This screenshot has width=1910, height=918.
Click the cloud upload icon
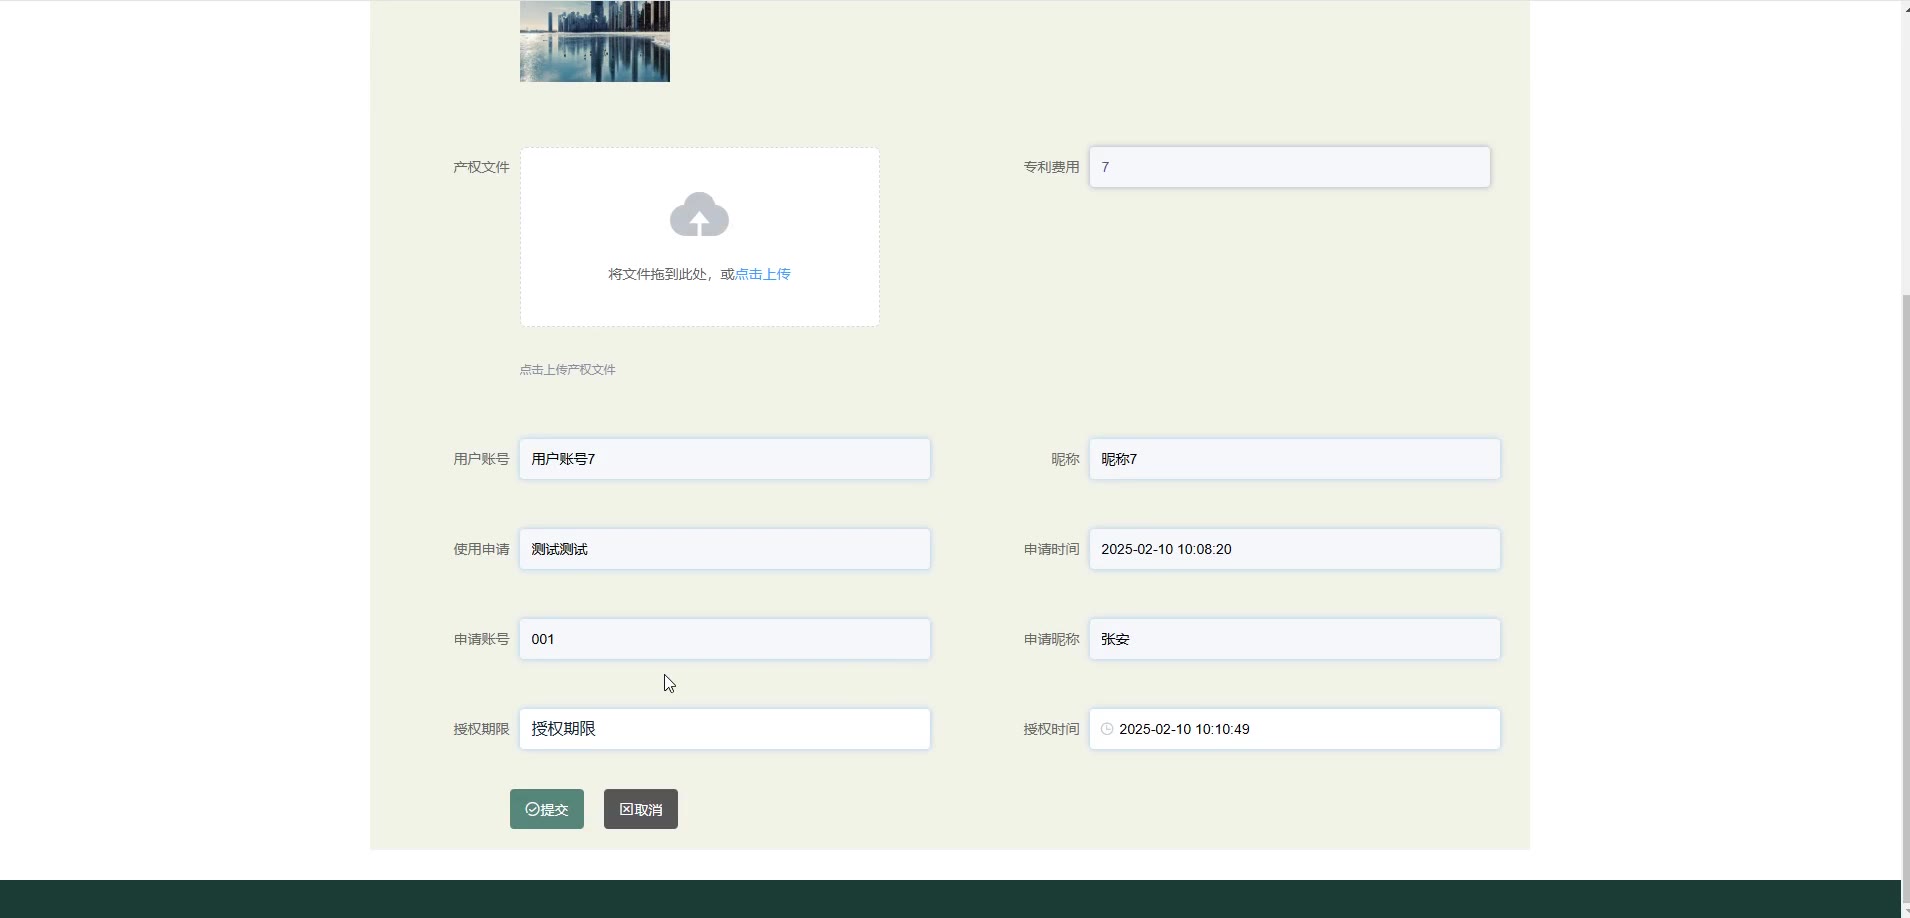tap(699, 215)
